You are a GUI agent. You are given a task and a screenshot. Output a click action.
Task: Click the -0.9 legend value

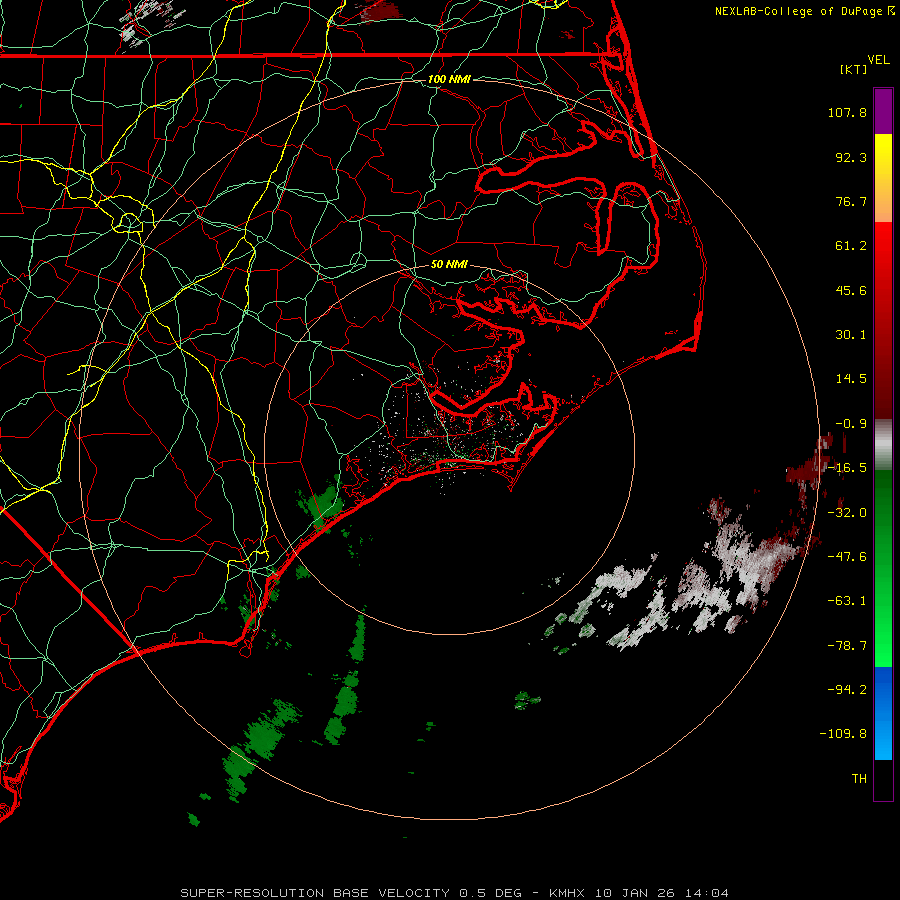point(851,424)
